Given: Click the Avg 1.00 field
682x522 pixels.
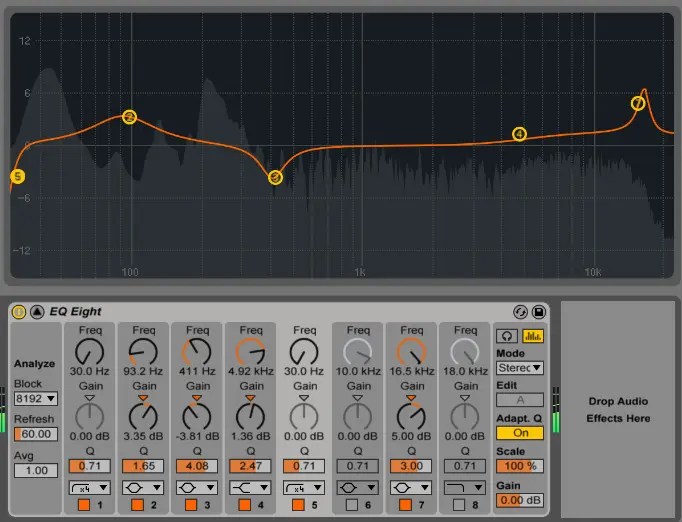Looking at the screenshot, I should coord(36,470).
